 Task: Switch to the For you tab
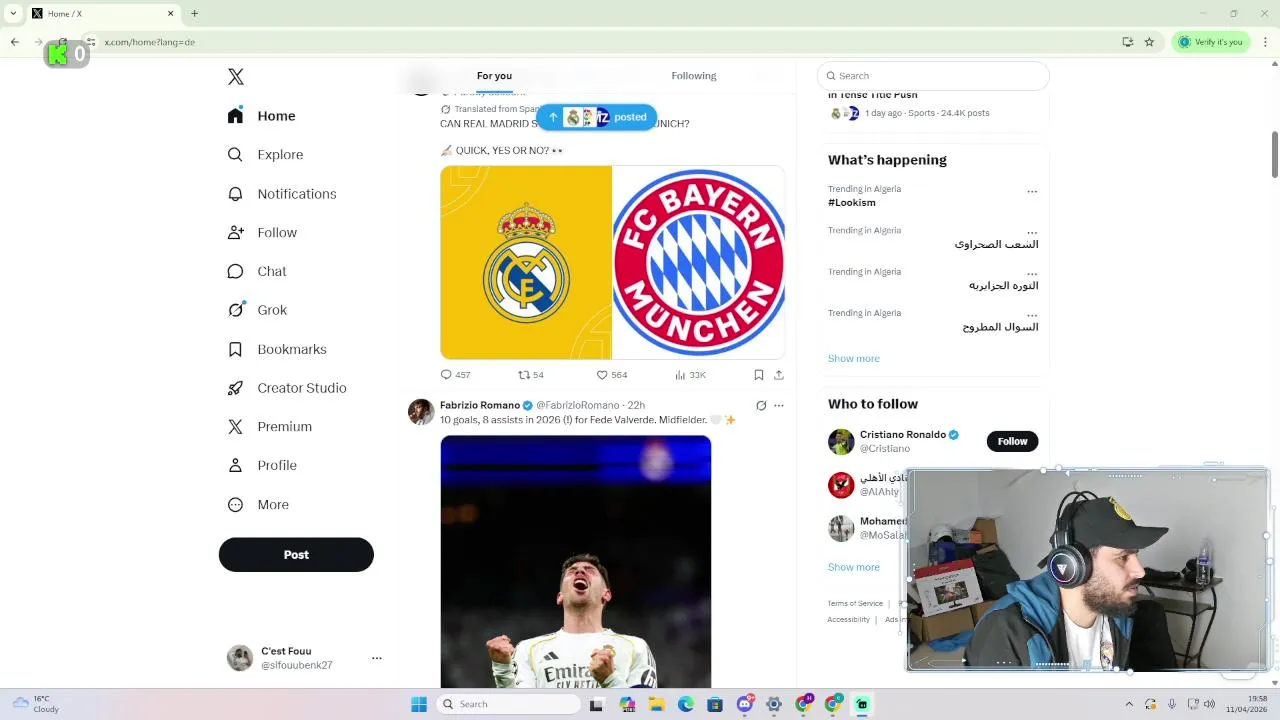(494, 76)
